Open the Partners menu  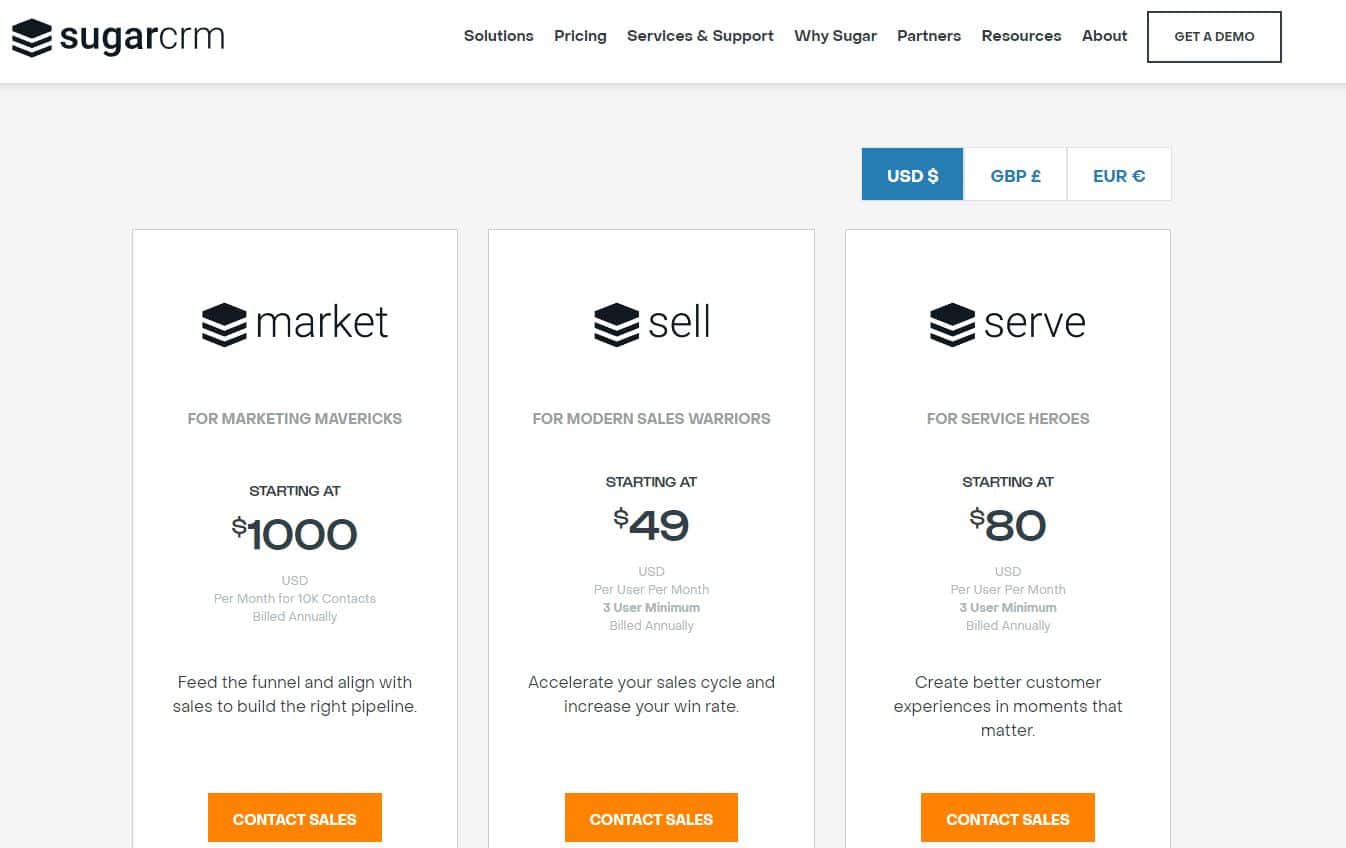pyautogui.click(x=929, y=36)
